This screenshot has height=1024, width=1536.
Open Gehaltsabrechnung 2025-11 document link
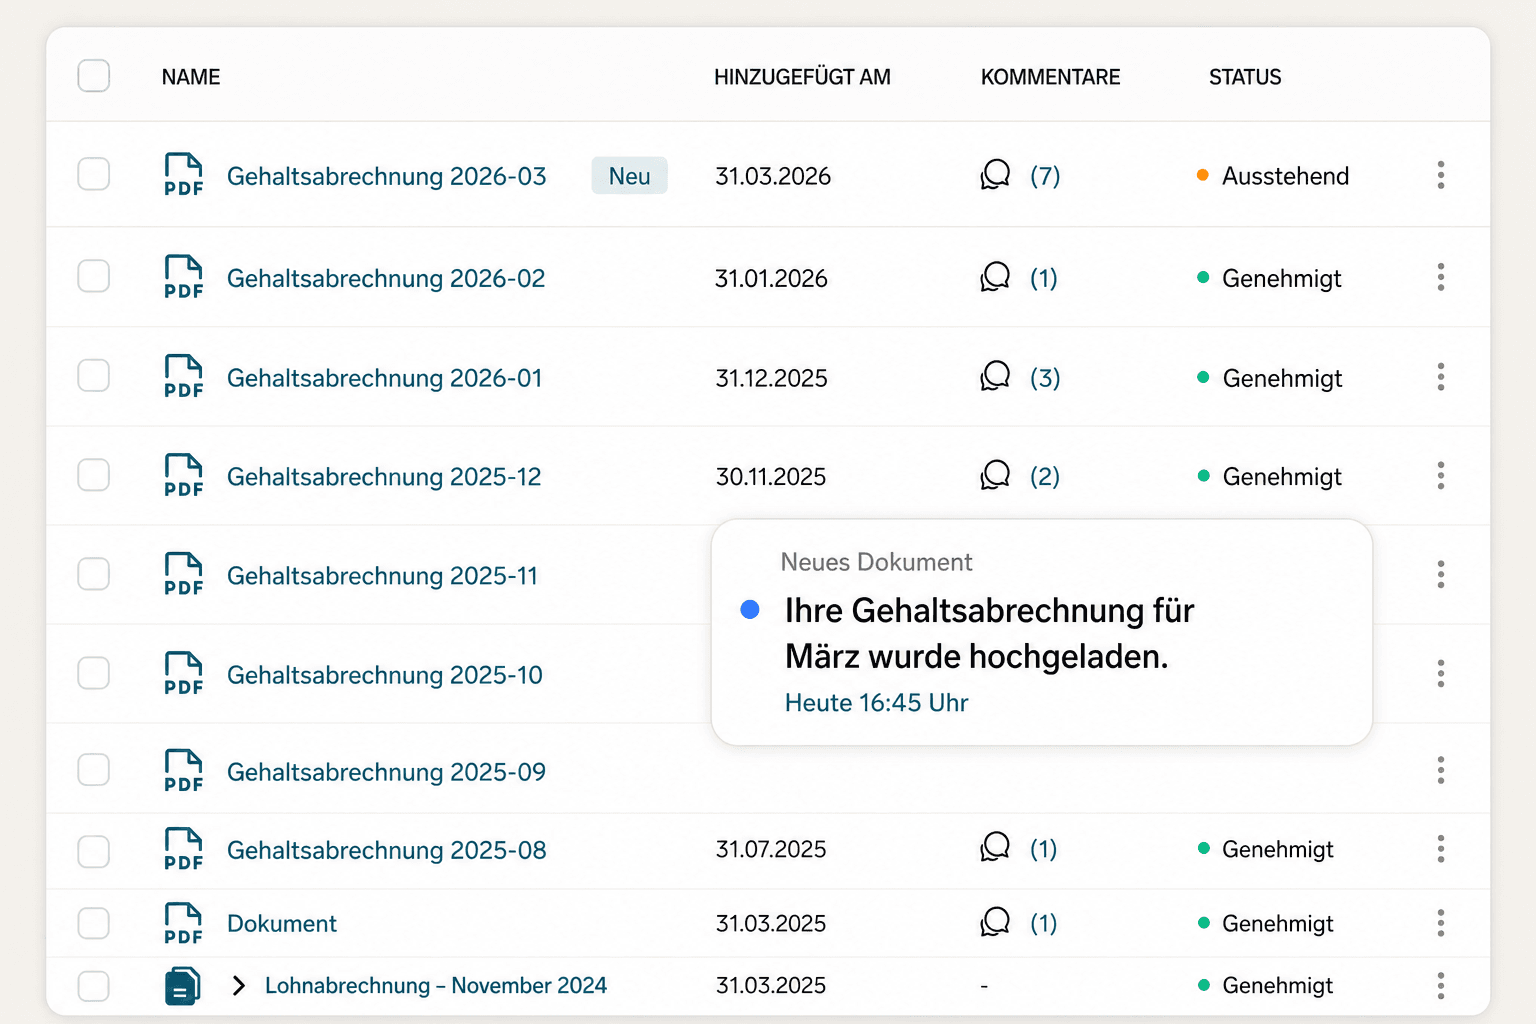pos(382,576)
